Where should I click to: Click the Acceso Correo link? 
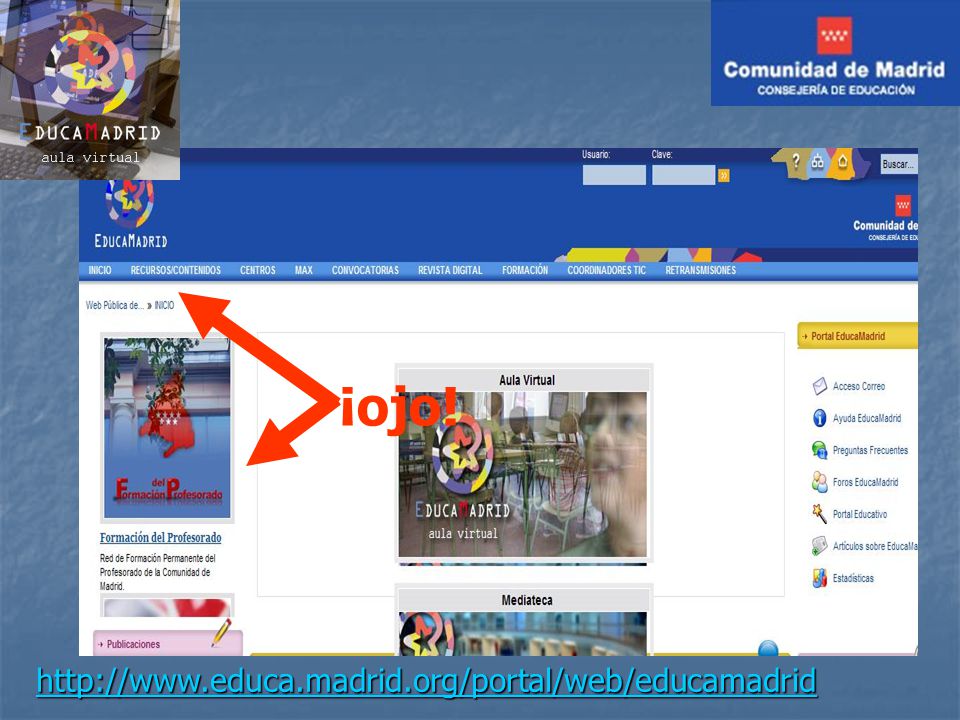click(x=859, y=386)
